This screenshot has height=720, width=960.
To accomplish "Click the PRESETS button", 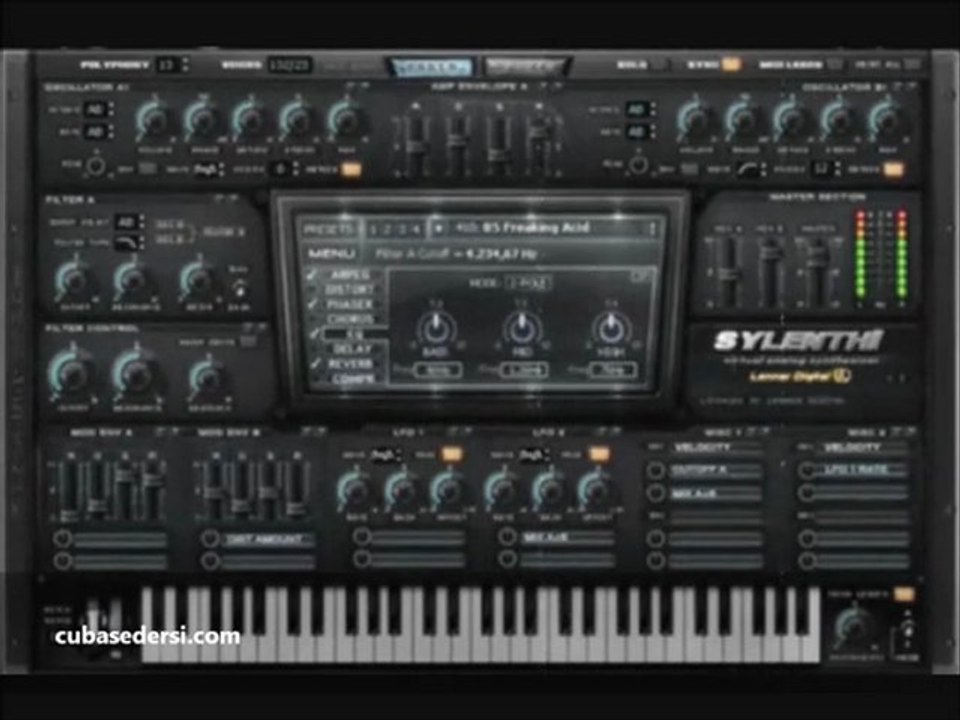I will [330, 229].
